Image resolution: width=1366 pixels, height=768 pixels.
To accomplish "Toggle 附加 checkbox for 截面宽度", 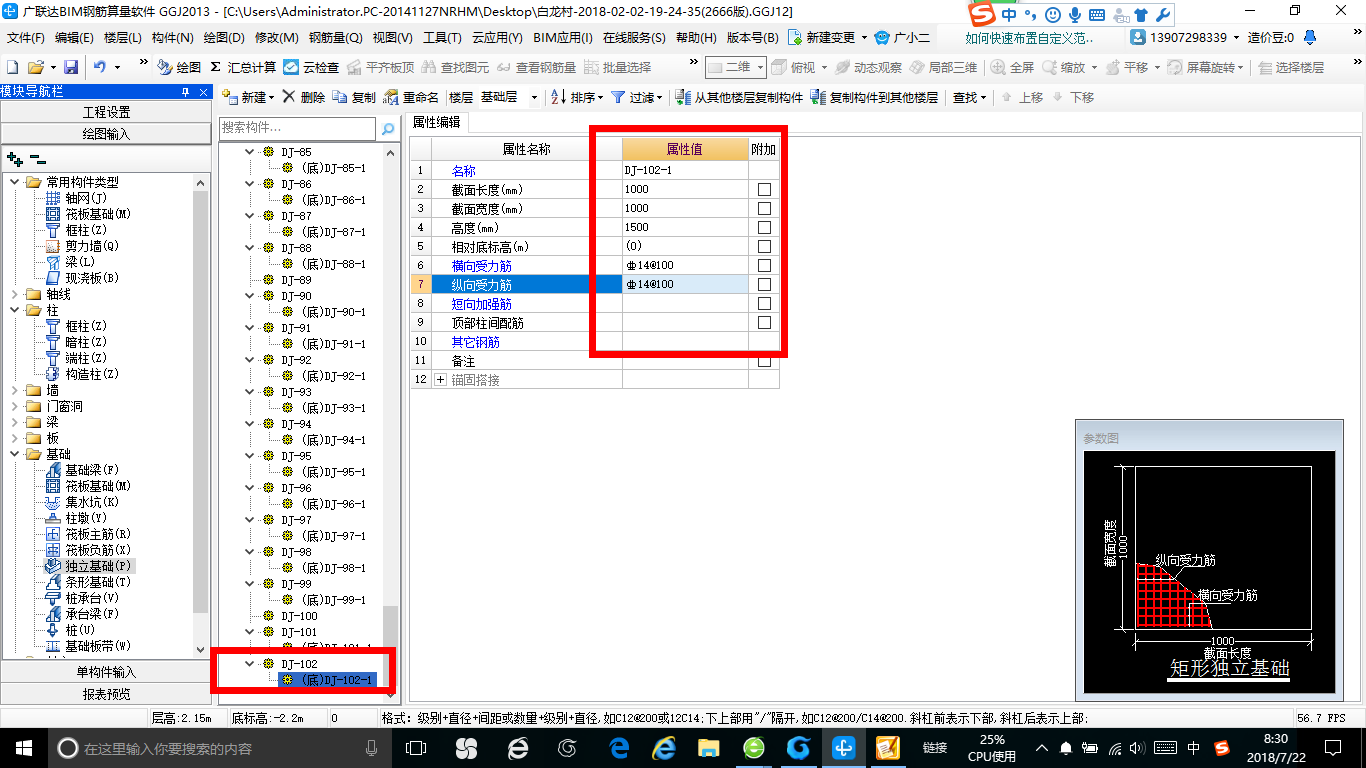I will tap(764, 208).
